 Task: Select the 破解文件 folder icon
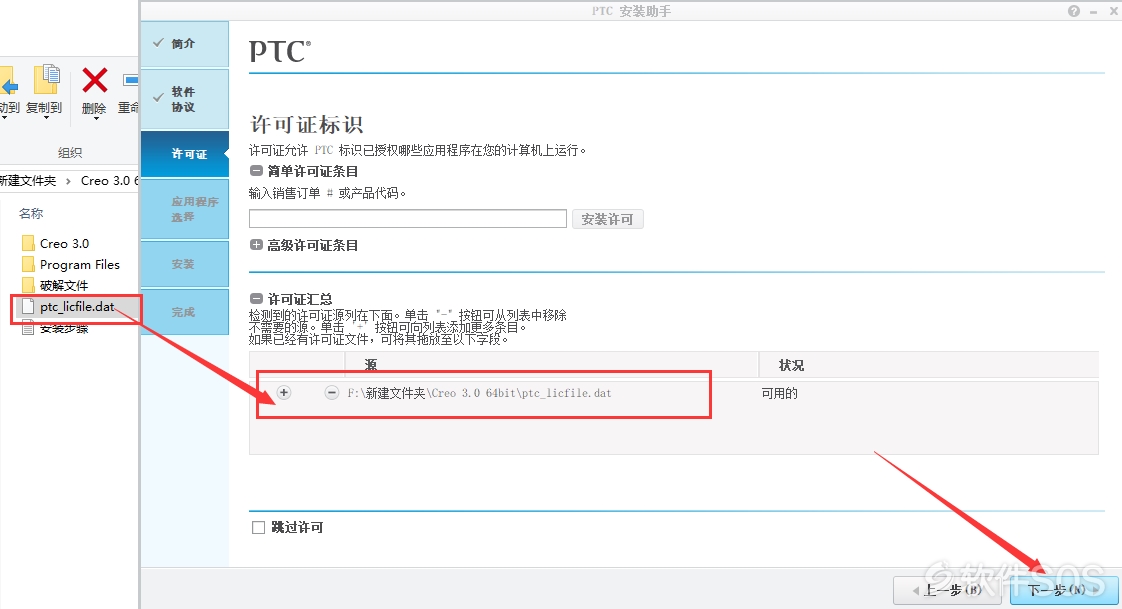[x=28, y=285]
